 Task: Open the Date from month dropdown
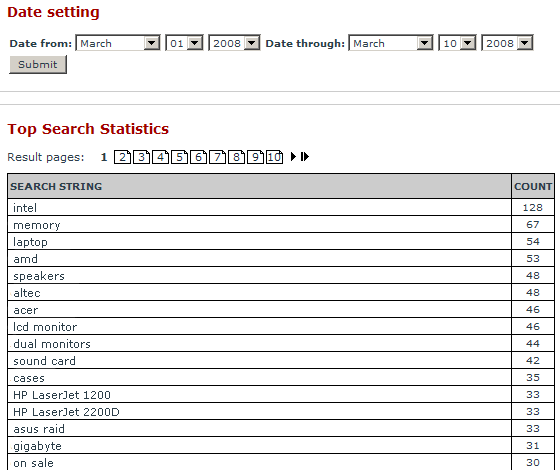[x=118, y=43]
